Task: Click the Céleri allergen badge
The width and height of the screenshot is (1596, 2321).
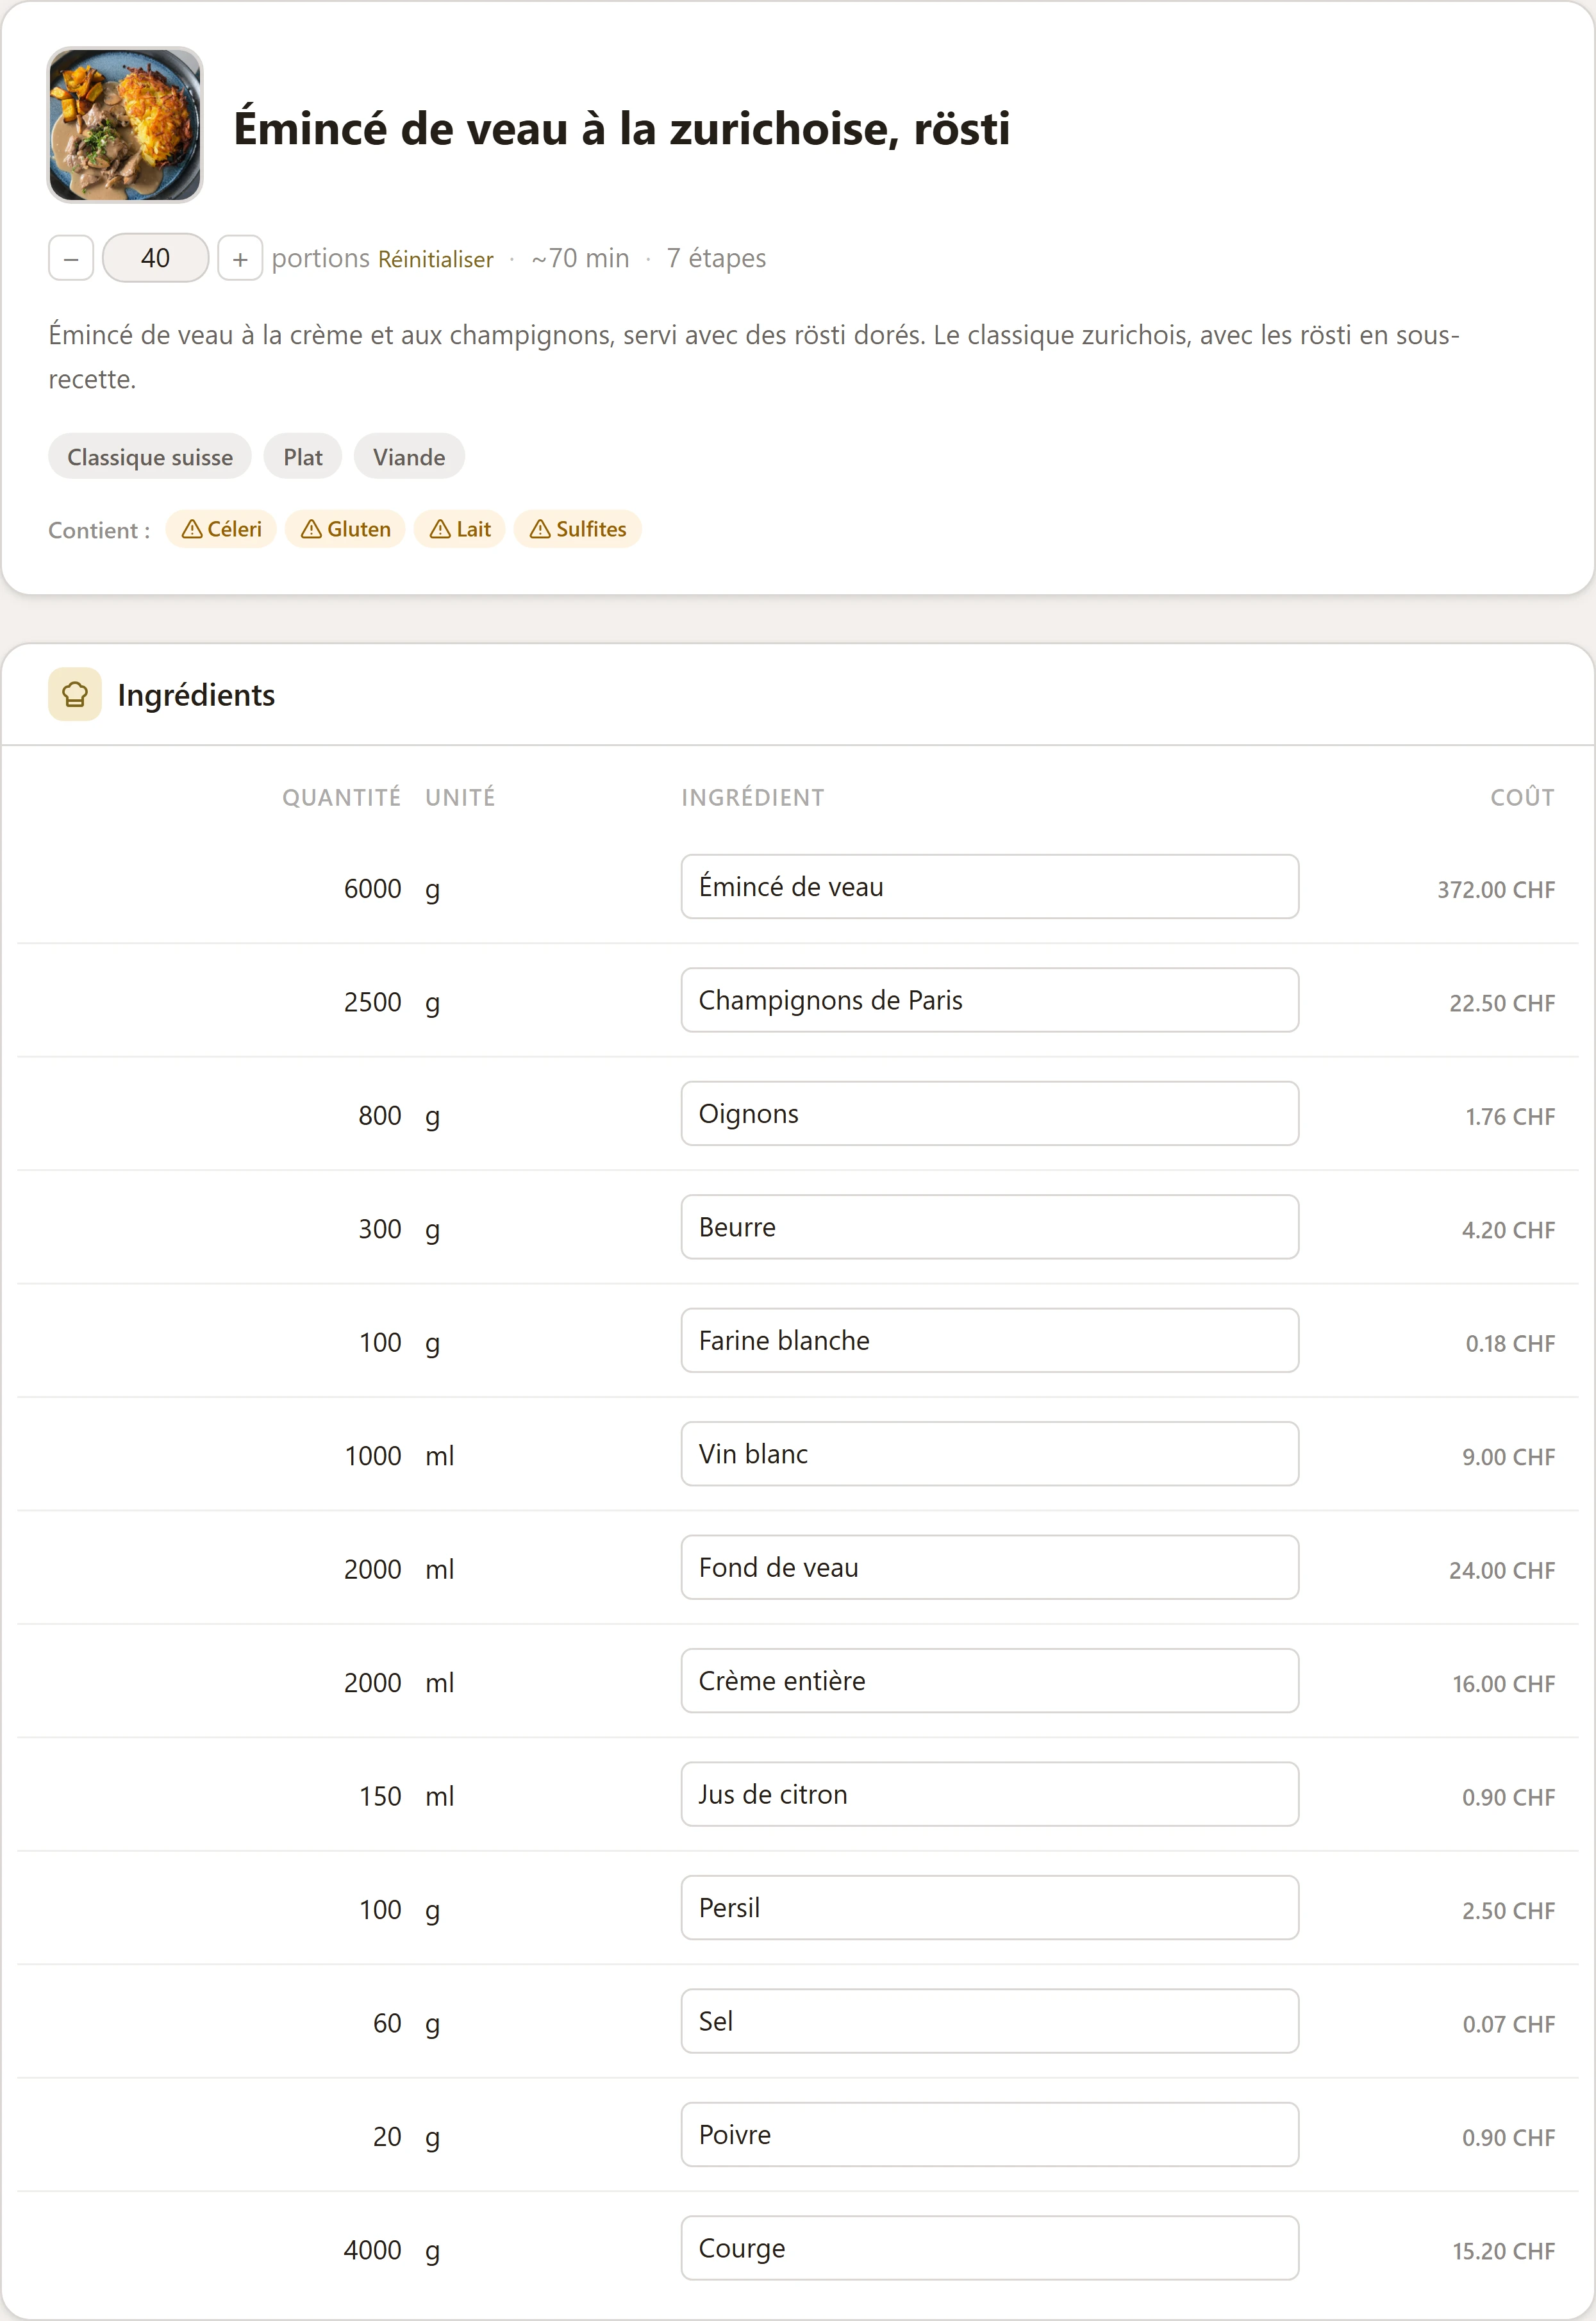Action: tap(221, 529)
